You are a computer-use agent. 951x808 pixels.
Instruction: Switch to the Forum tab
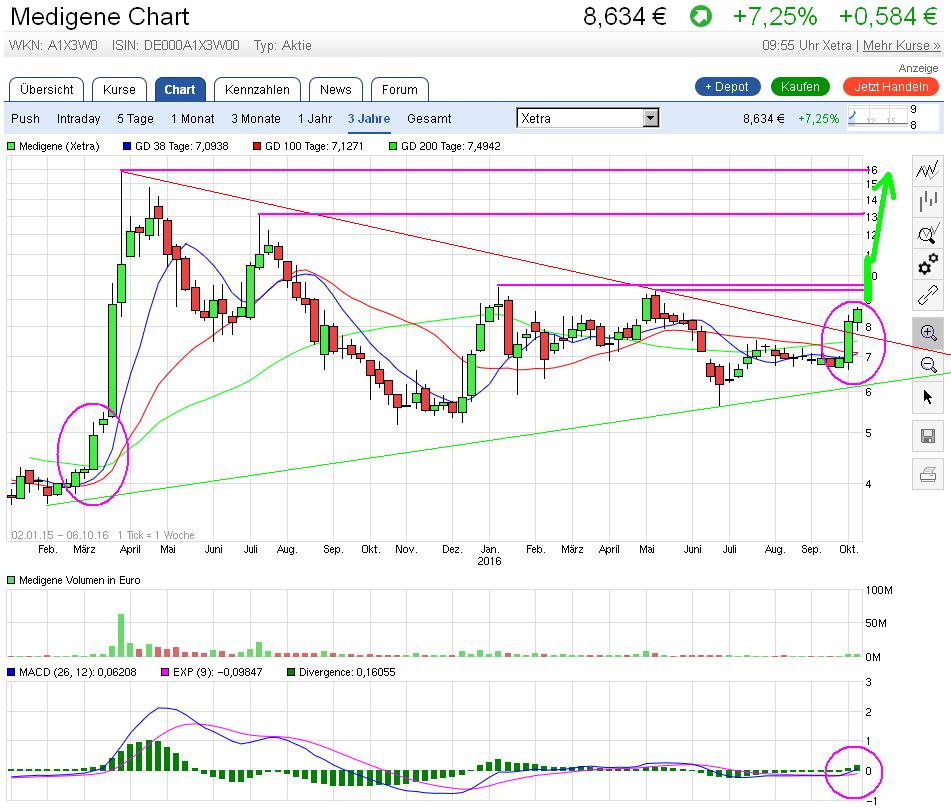400,90
